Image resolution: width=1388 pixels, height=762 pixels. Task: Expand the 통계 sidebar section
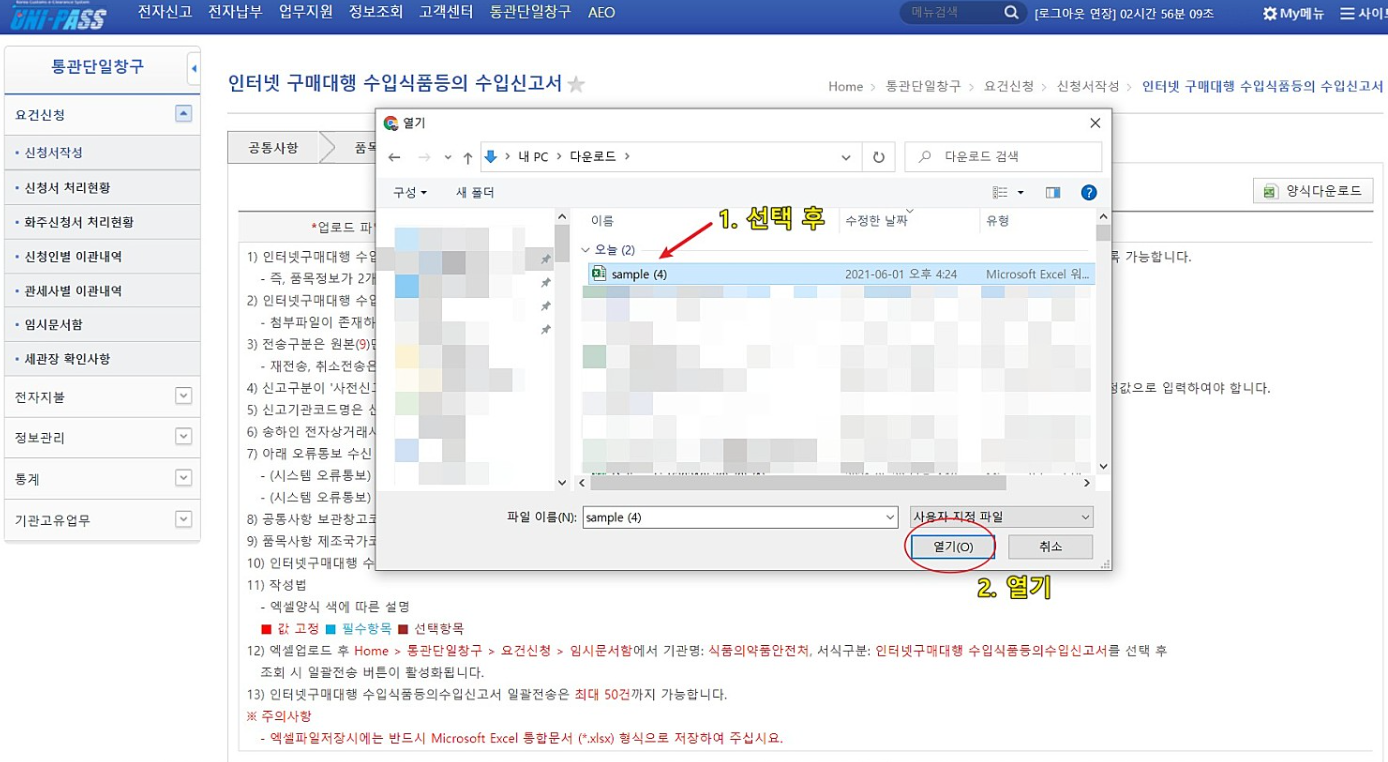[x=183, y=478]
